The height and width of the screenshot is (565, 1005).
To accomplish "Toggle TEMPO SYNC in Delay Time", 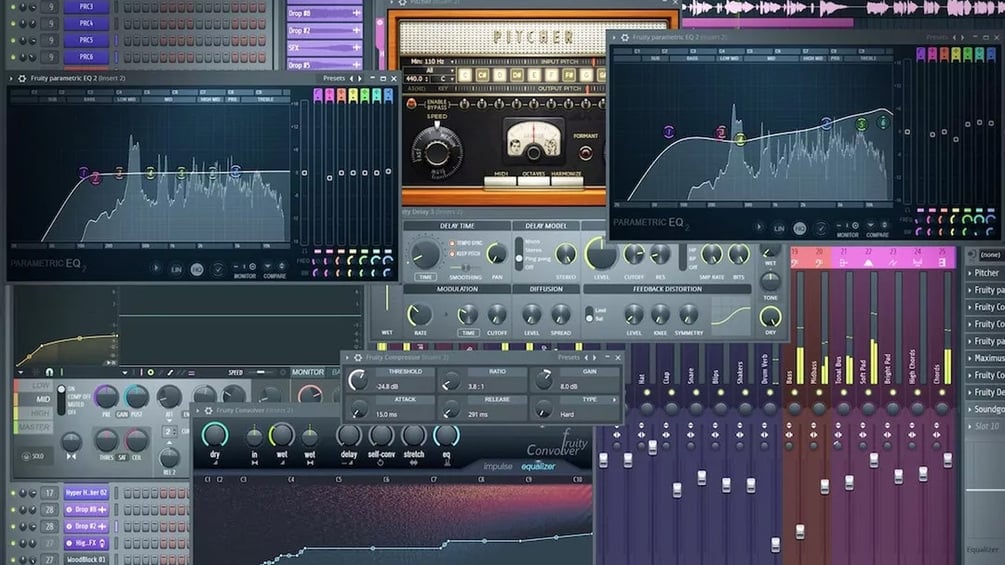I will 453,243.
